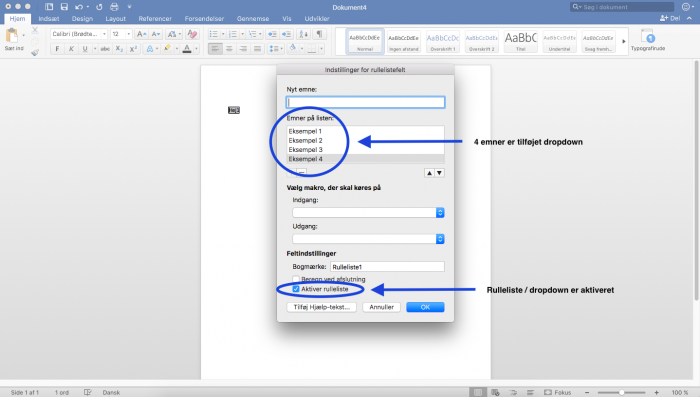The height and width of the screenshot is (397, 700).
Task: Toggle the 'Aktiver rulleliste' checkbox
Action: click(296, 289)
